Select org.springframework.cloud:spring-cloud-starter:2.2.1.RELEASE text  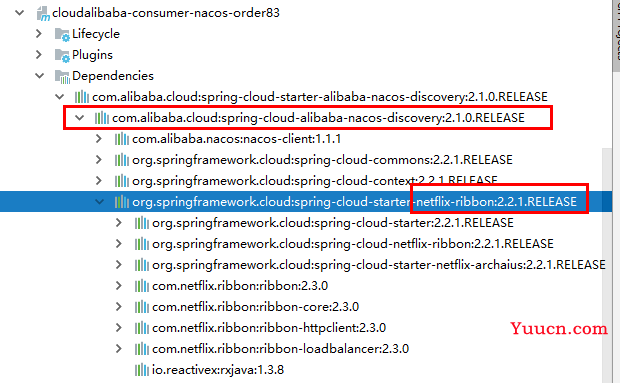[333, 223]
